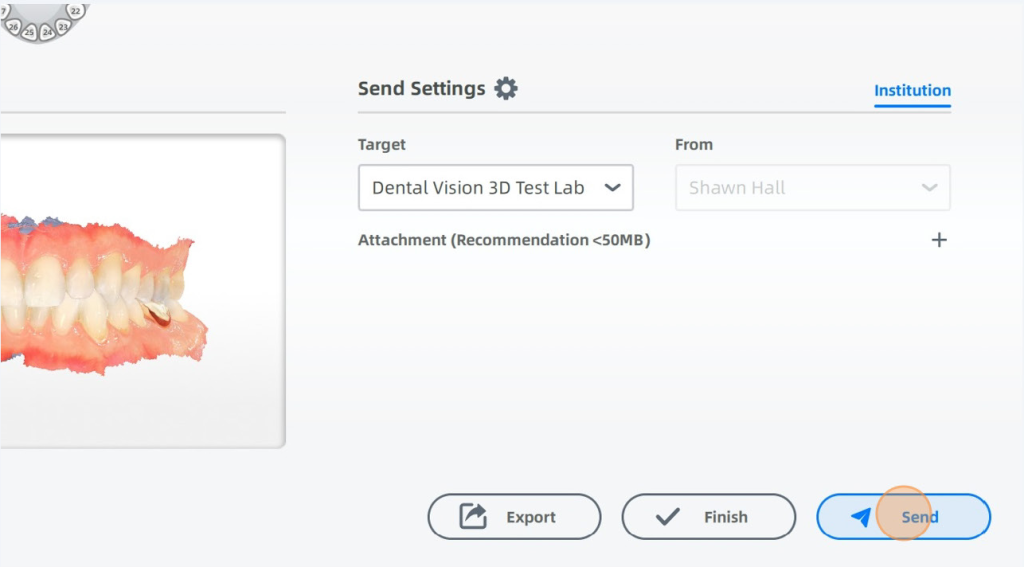The width and height of the screenshot is (1024, 567).
Task: Add an attachment with the plus icon
Action: point(939,240)
